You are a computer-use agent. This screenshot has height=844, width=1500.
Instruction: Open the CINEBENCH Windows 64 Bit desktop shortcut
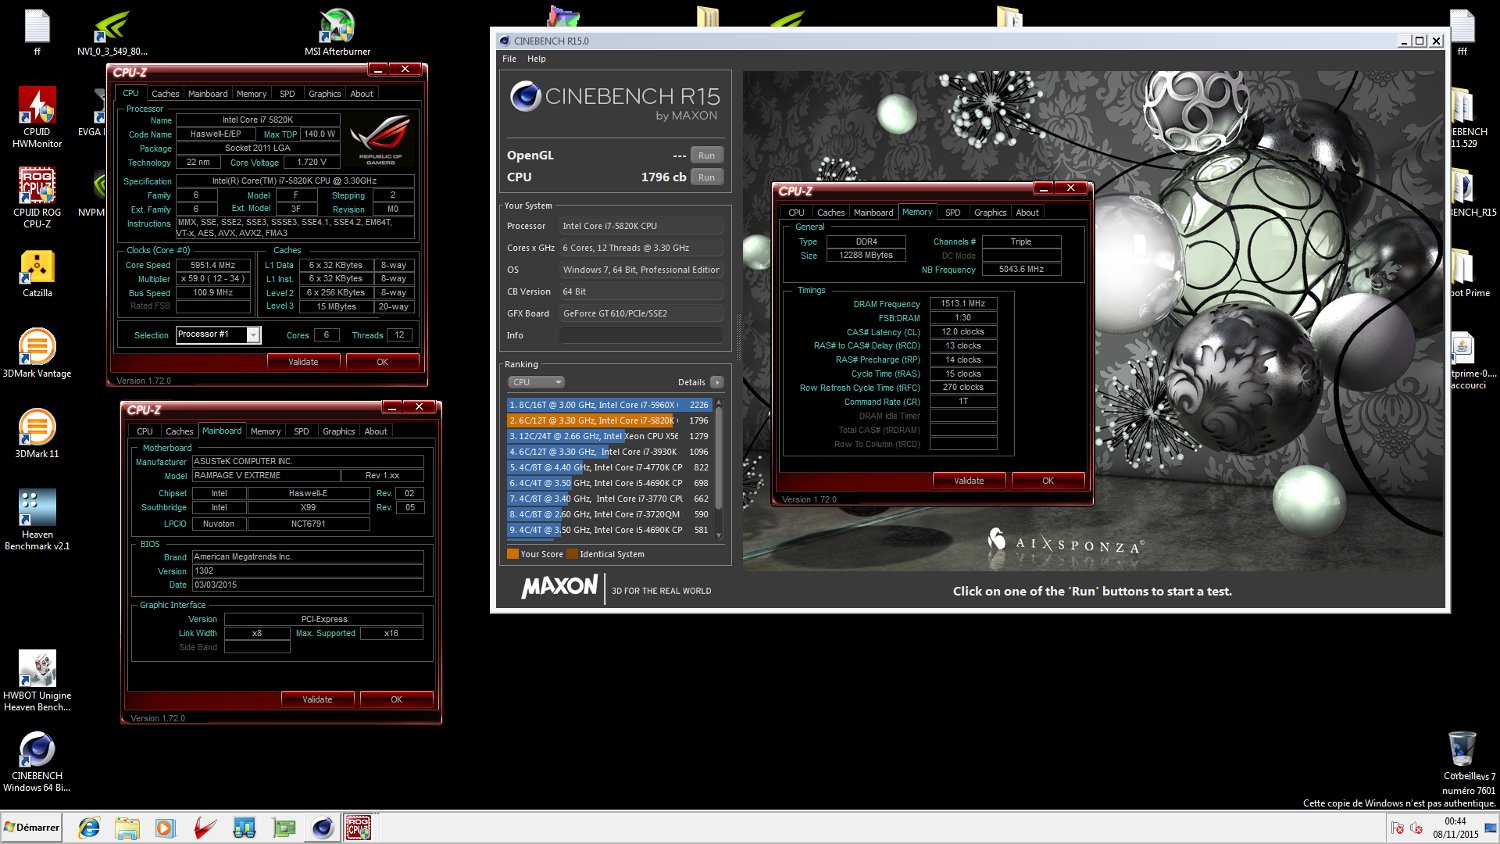[37, 761]
